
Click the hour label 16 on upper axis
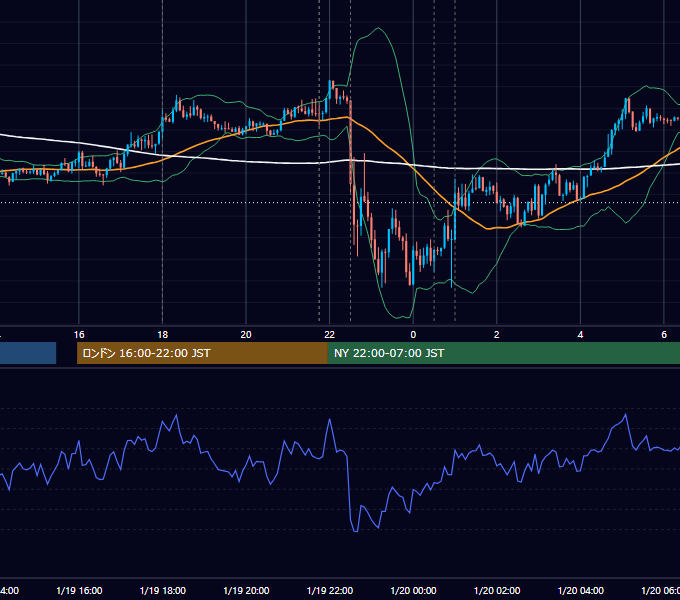pyautogui.click(x=79, y=335)
